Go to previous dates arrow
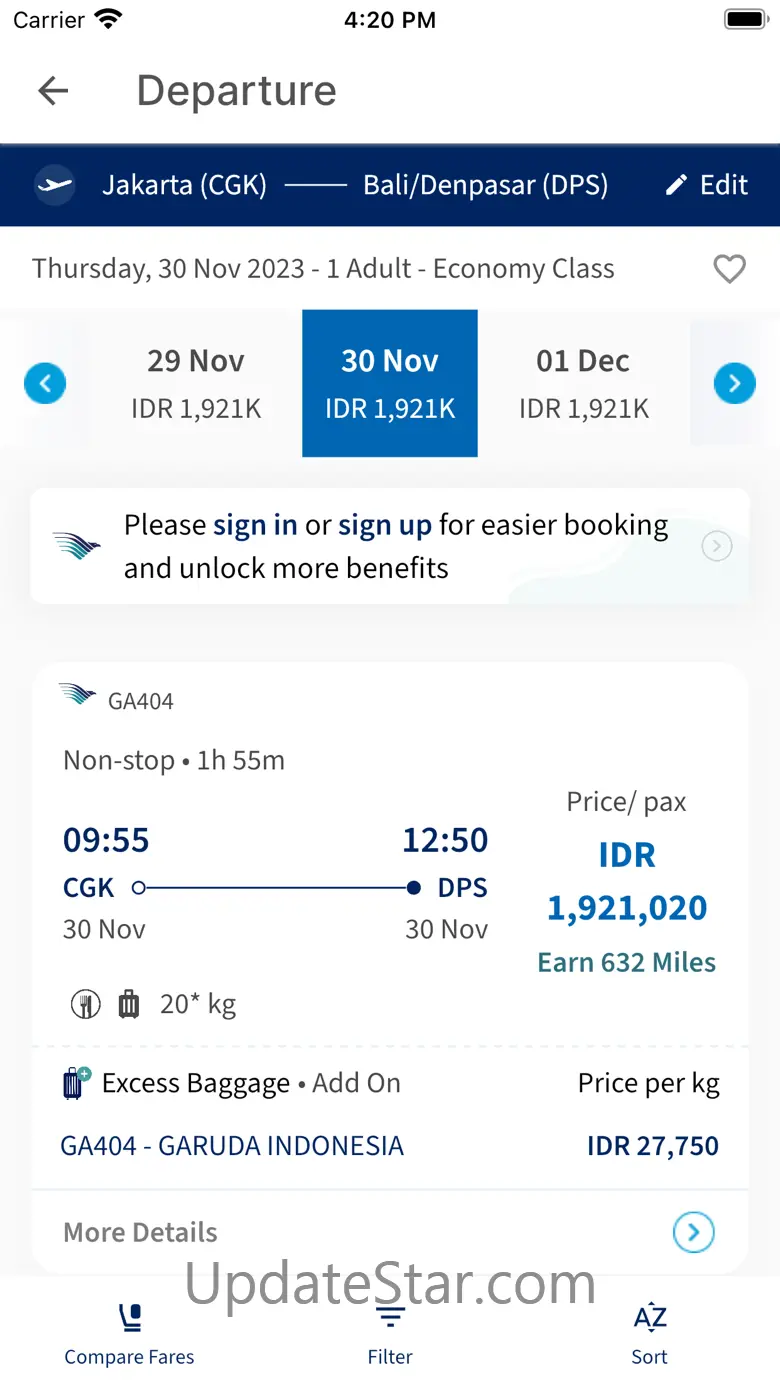 (x=45, y=383)
